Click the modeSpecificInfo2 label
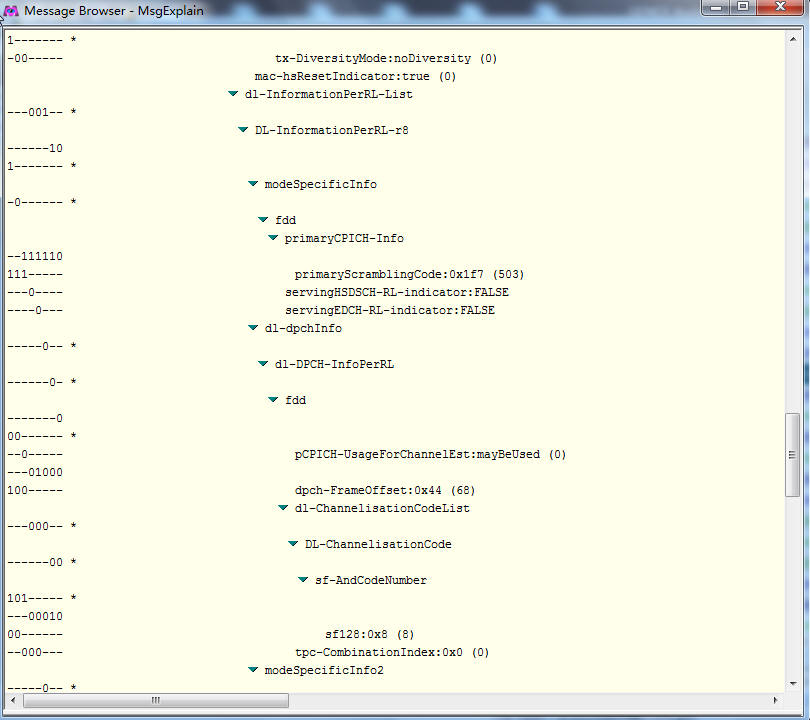810x720 pixels. (324, 670)
